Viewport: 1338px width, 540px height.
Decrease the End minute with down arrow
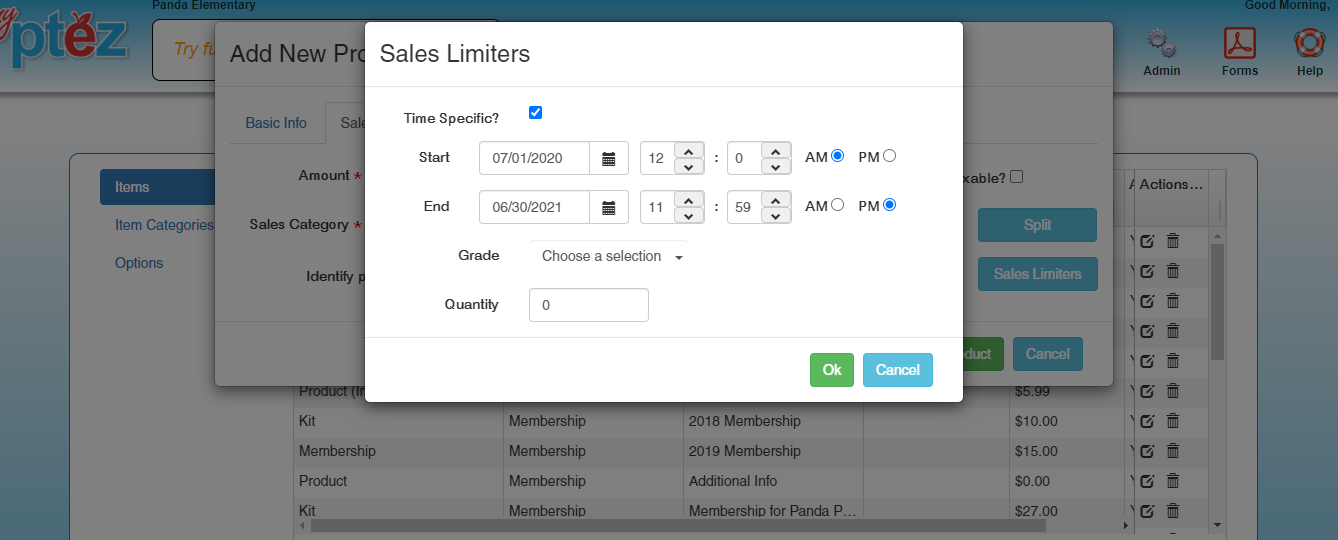point(776,215)
